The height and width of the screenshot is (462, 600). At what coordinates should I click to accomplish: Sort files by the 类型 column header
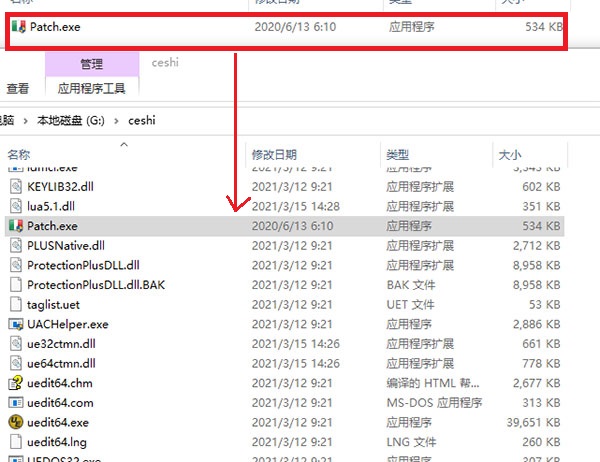point(397,155)
